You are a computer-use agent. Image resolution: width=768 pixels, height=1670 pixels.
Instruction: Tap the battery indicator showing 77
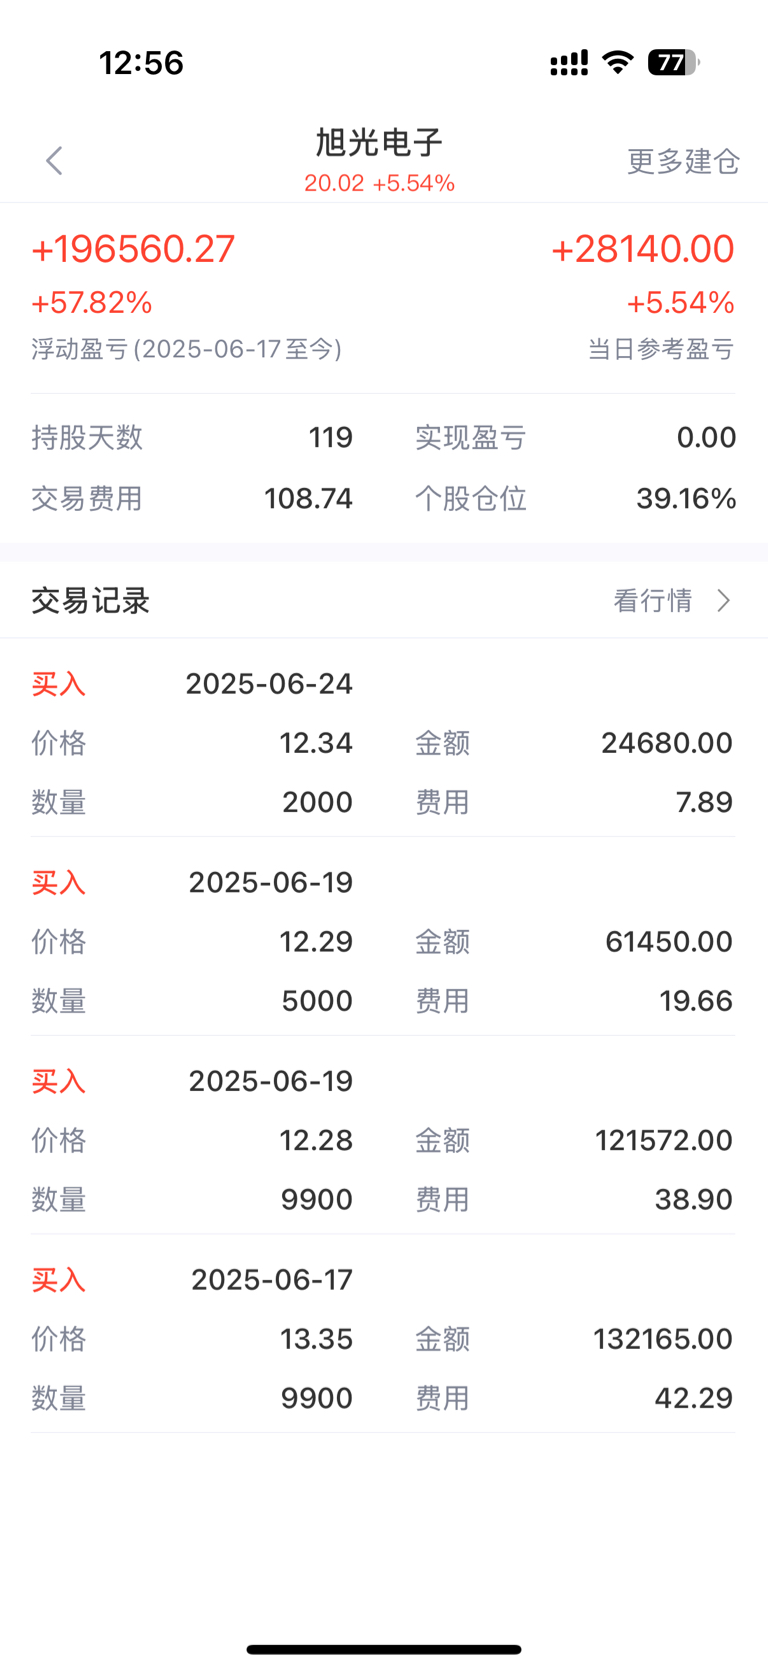[673, 63]
